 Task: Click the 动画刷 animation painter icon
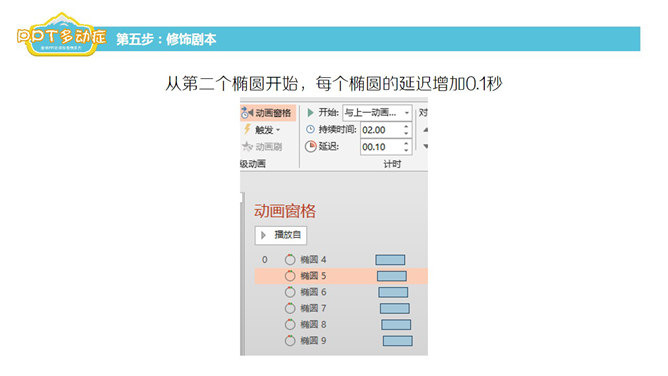(x=247, y=146)
